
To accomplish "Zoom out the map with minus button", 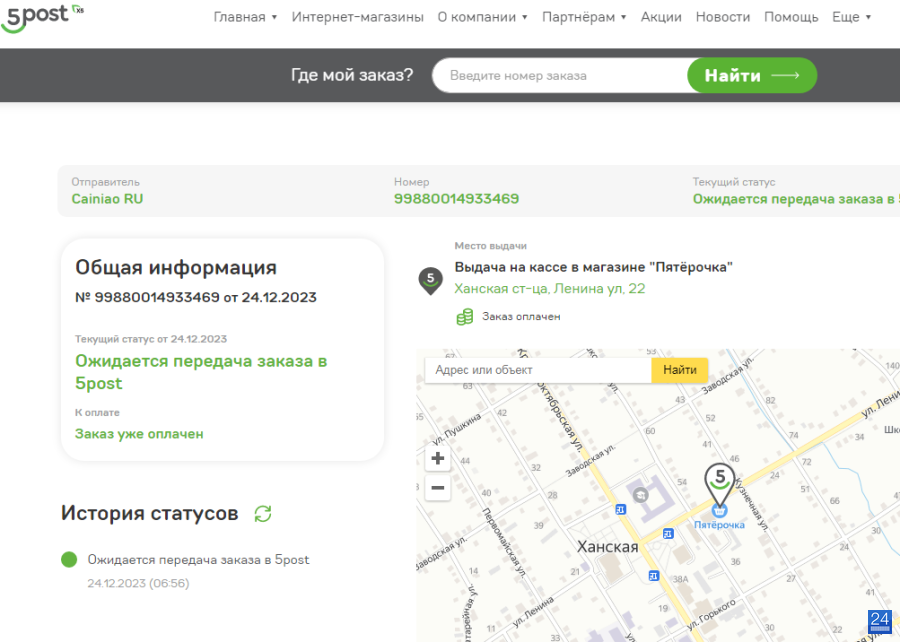I will pos(437,488).
